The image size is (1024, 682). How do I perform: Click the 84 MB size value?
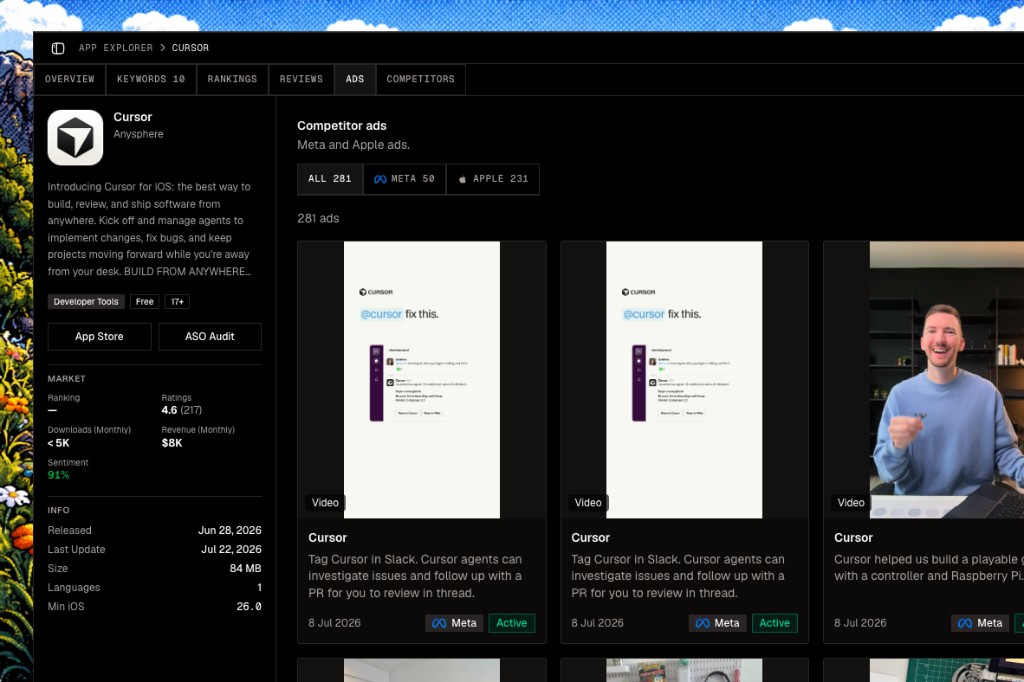tap(246, 568)
